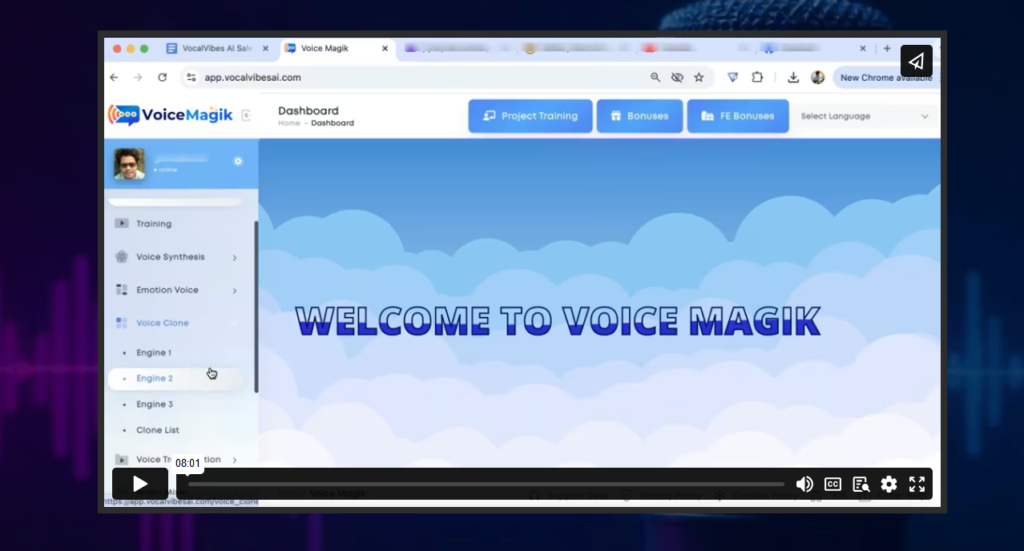This screenshot has width=1024, height=551.
Task: Click the site info icon in address bar
Action: click(x=191, y=77)
